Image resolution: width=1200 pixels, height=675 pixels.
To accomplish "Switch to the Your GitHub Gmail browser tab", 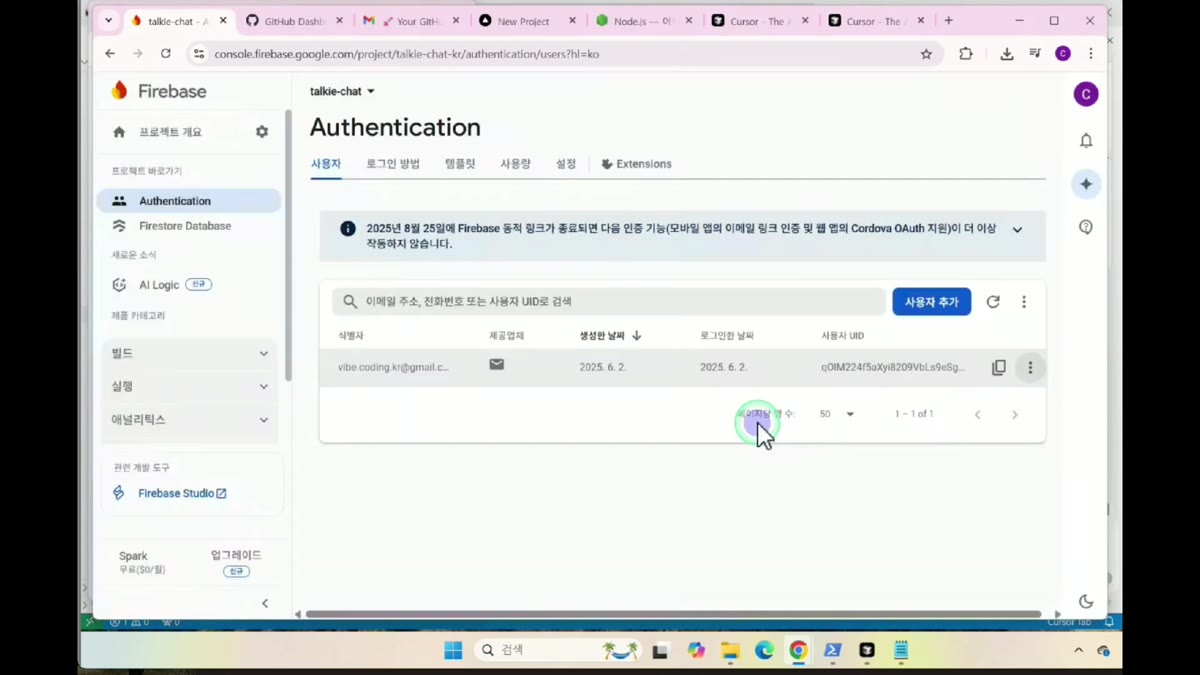I will (411, 21).
